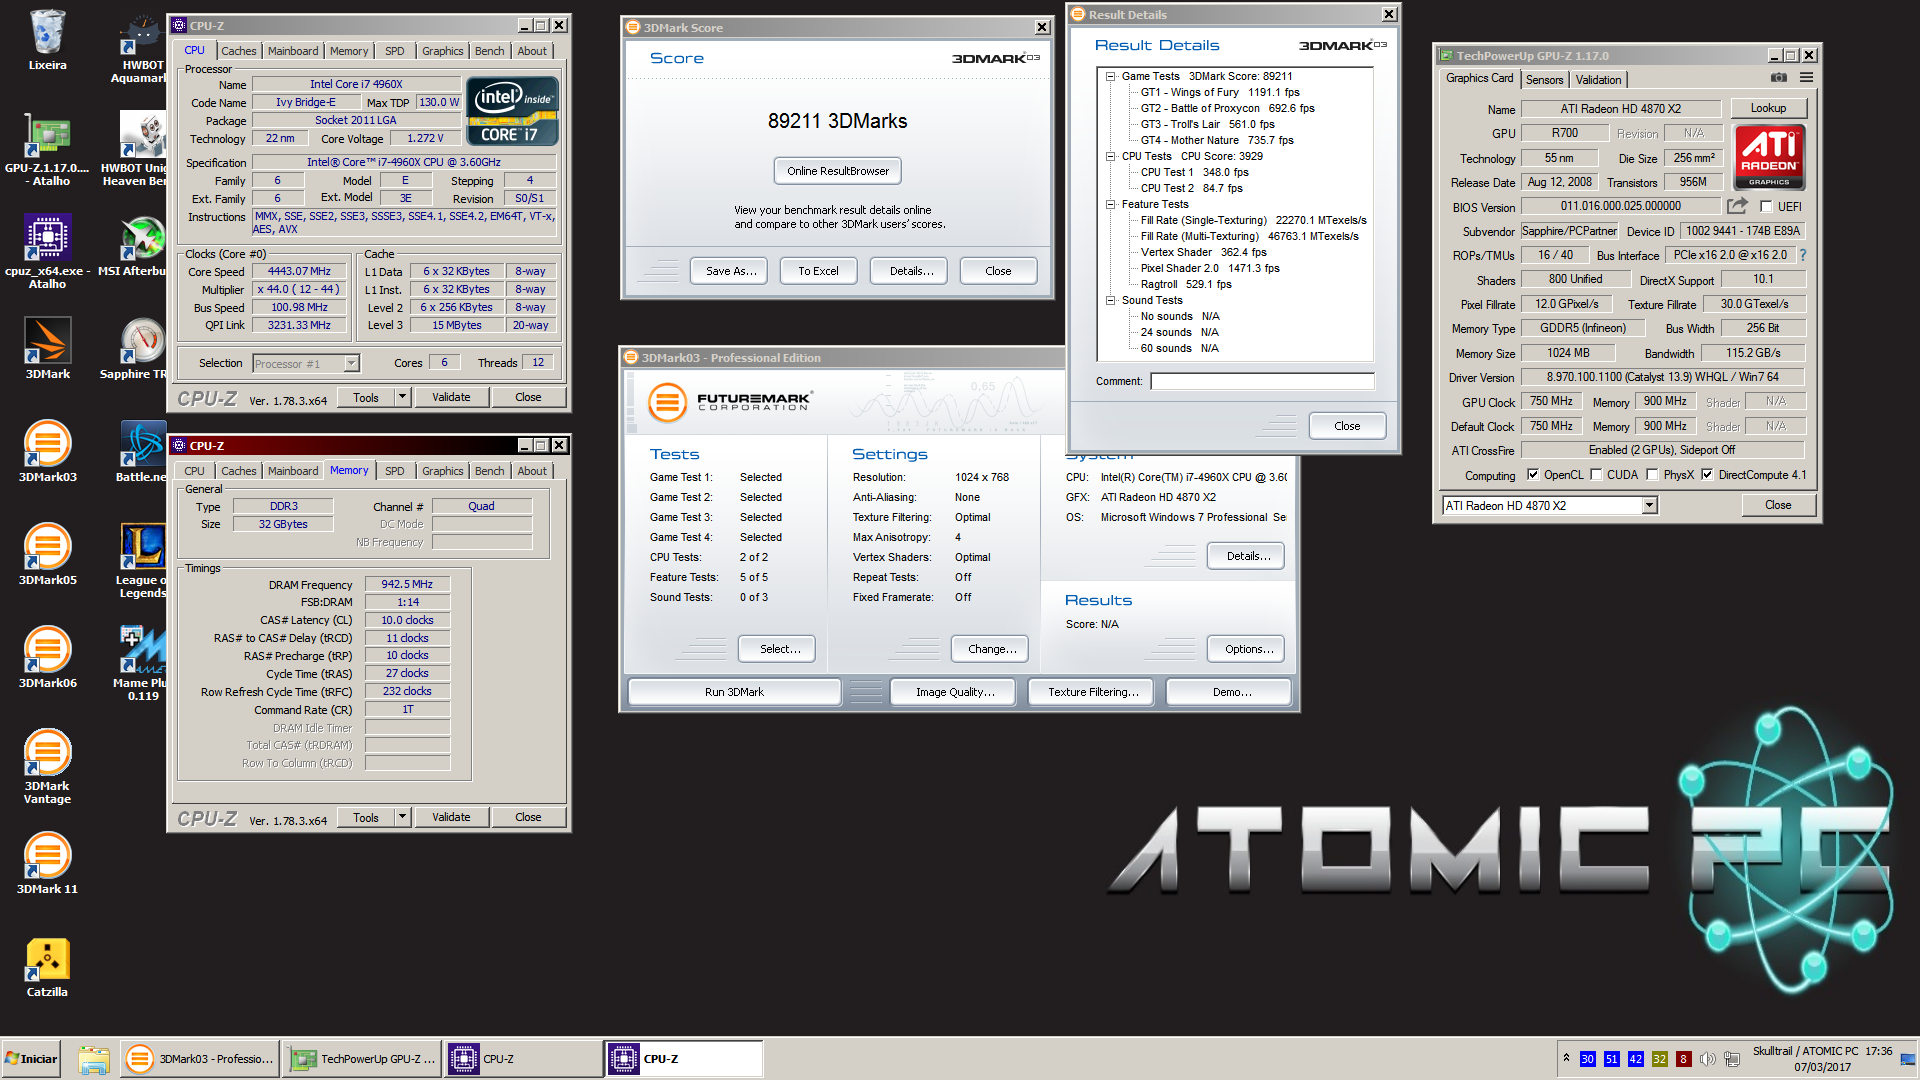1920x1080 pixels.
Task: Click the Image Quality button
Action: pos(954,692)
